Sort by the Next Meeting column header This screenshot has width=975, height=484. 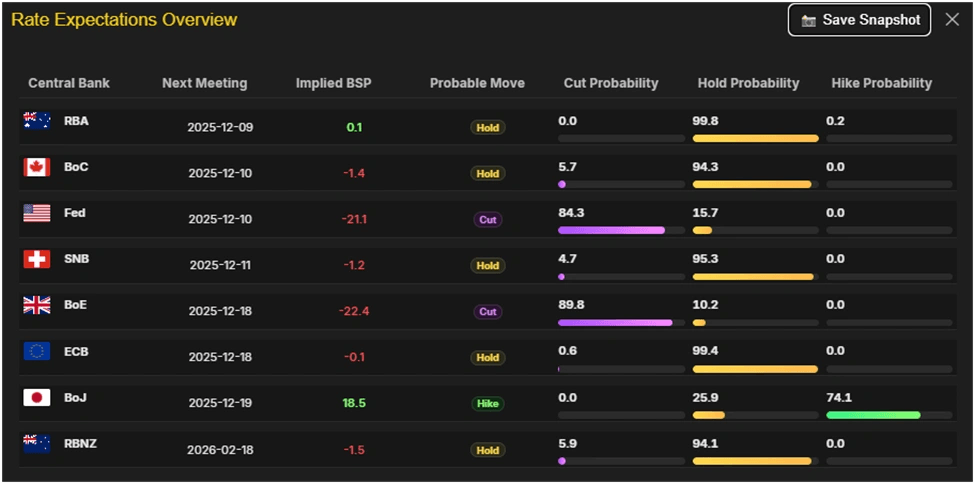pyautogui.click(x=204, y=83)
